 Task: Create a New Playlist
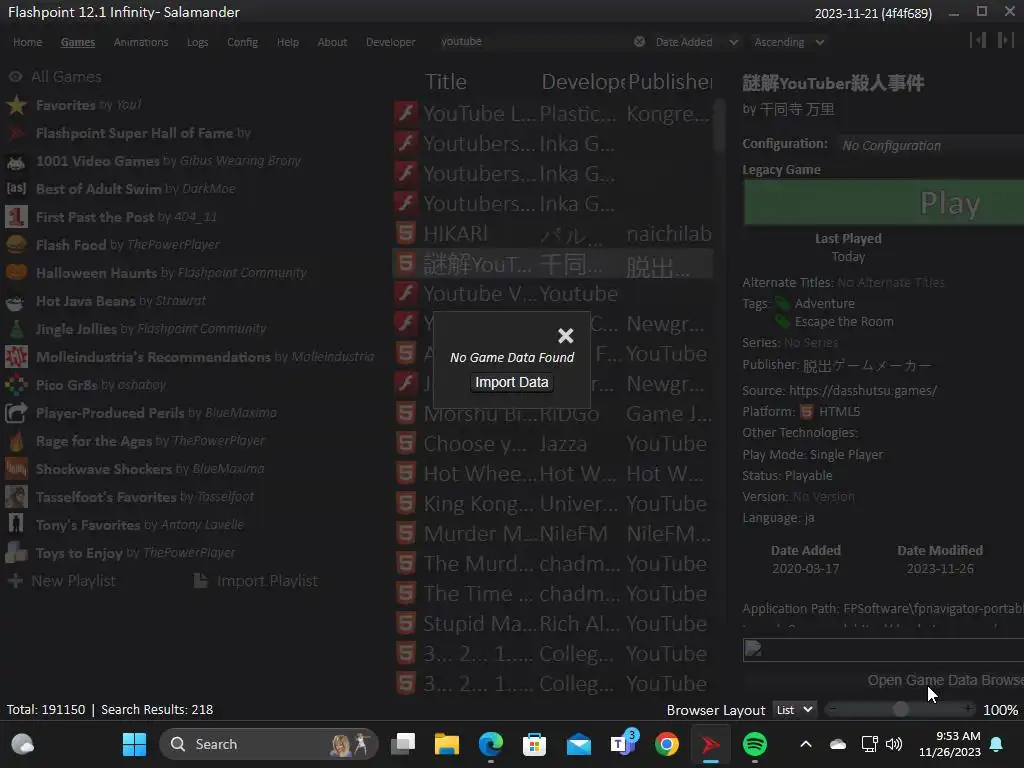(62, 581)
